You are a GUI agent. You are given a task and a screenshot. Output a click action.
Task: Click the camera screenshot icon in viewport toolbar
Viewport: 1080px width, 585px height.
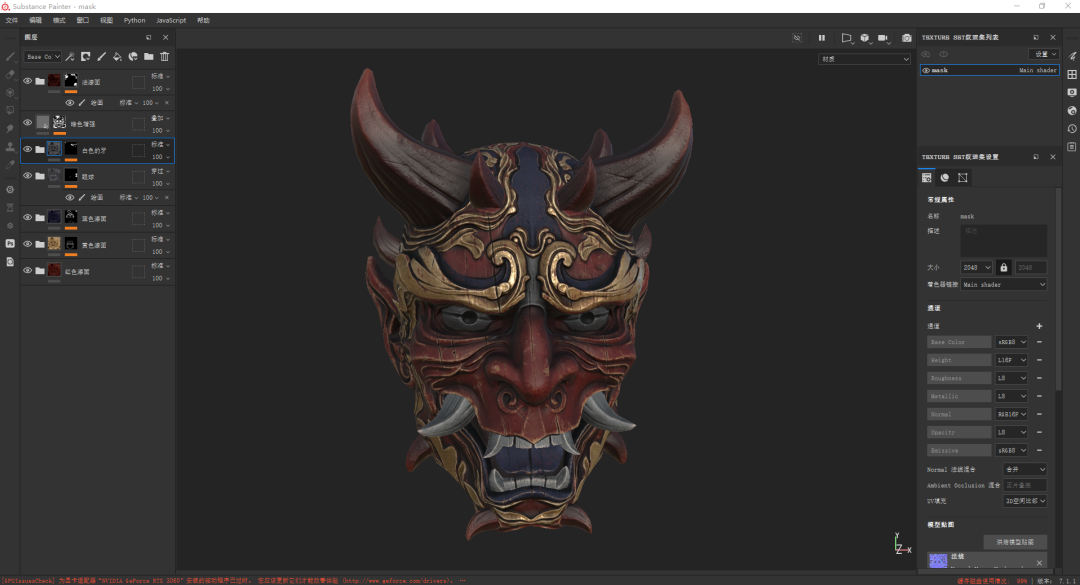[906, 38]
